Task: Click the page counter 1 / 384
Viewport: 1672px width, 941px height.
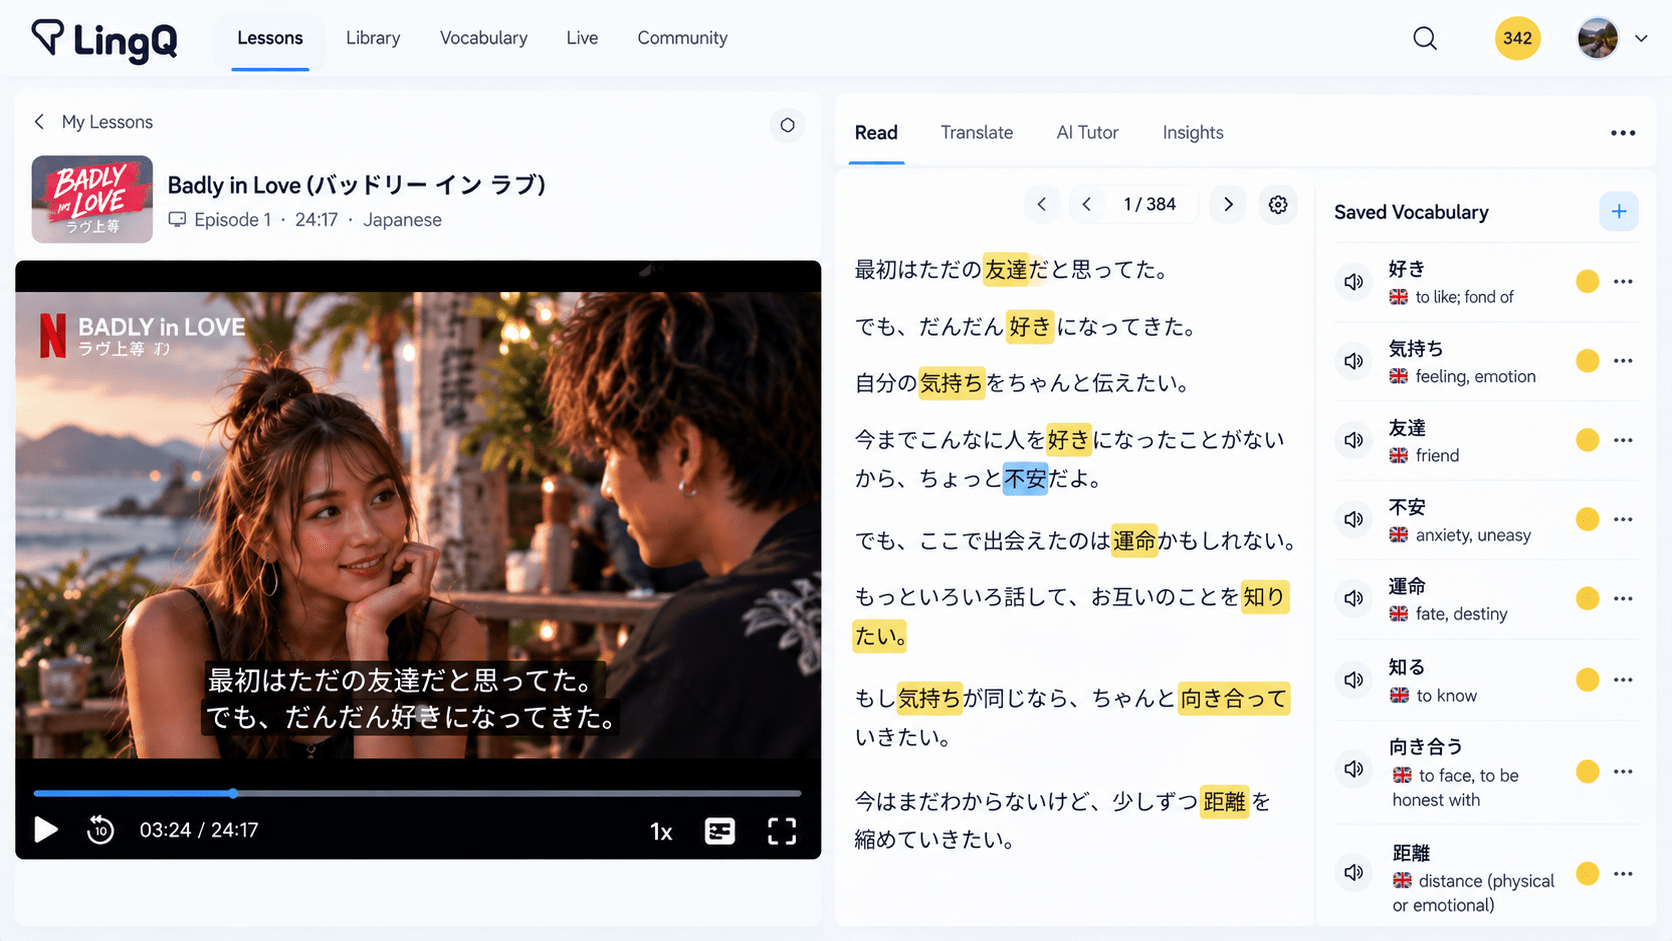Action: click(x=1150, y=204)
